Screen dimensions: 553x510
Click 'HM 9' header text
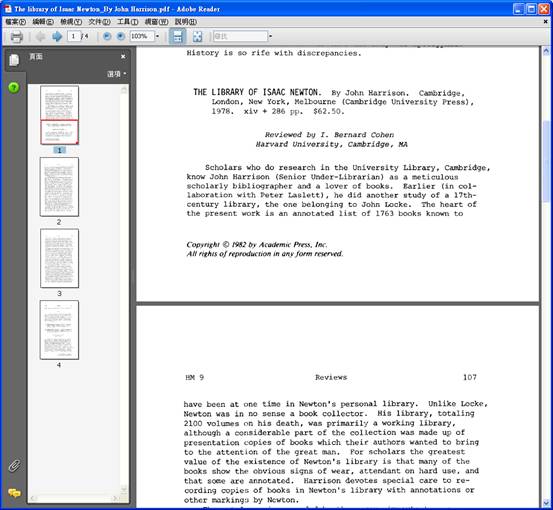click(x=195, y=377)
